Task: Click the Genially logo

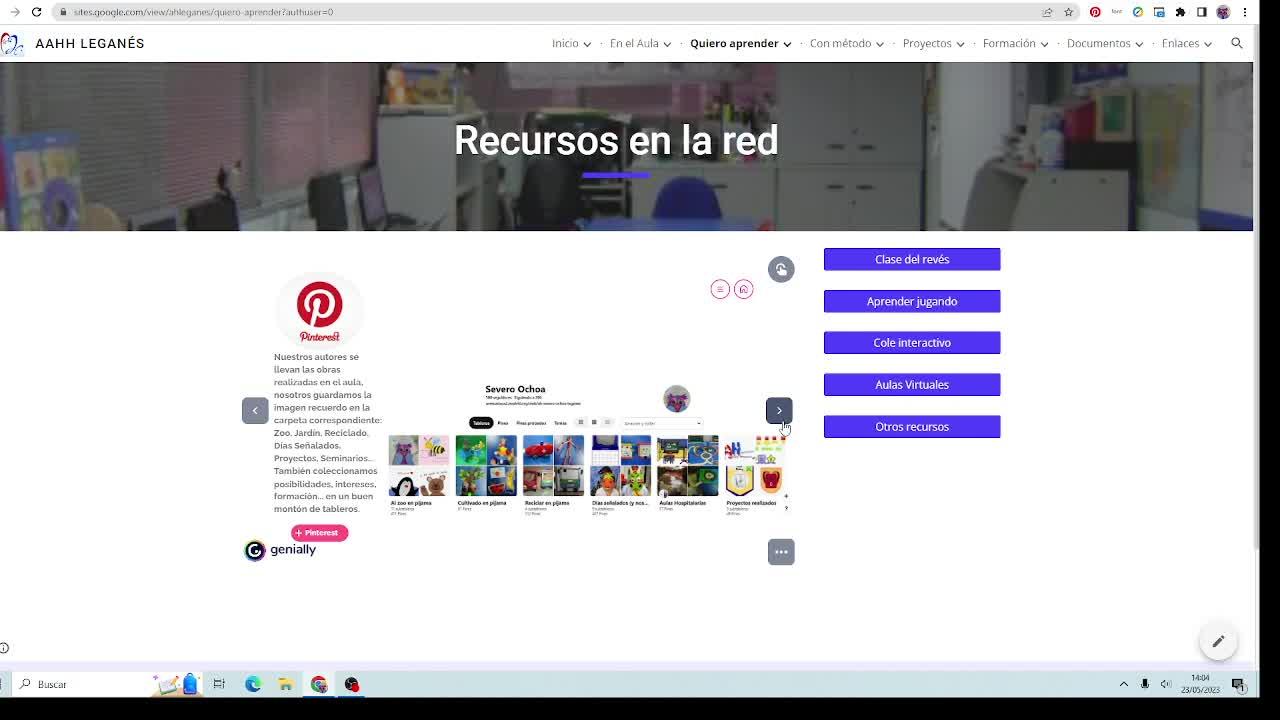Action: pyautogui.click(x=280, y=550)
